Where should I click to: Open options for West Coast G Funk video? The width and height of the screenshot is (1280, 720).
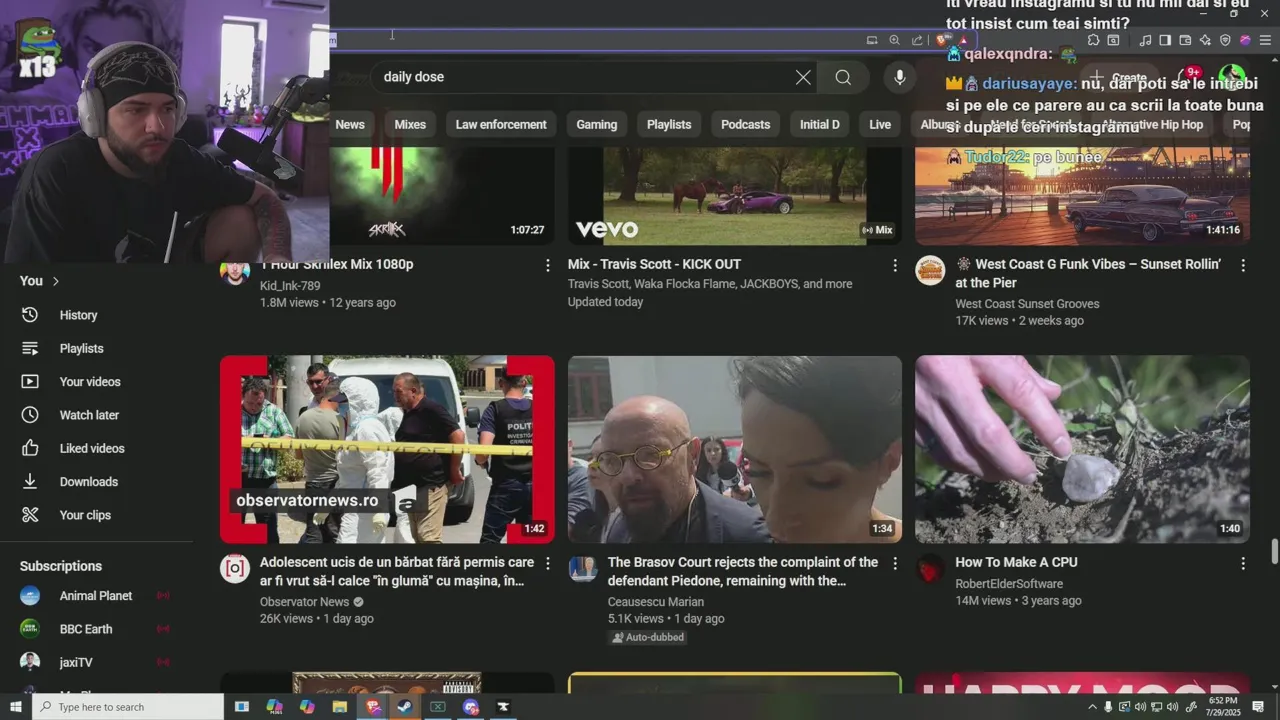1243,265
